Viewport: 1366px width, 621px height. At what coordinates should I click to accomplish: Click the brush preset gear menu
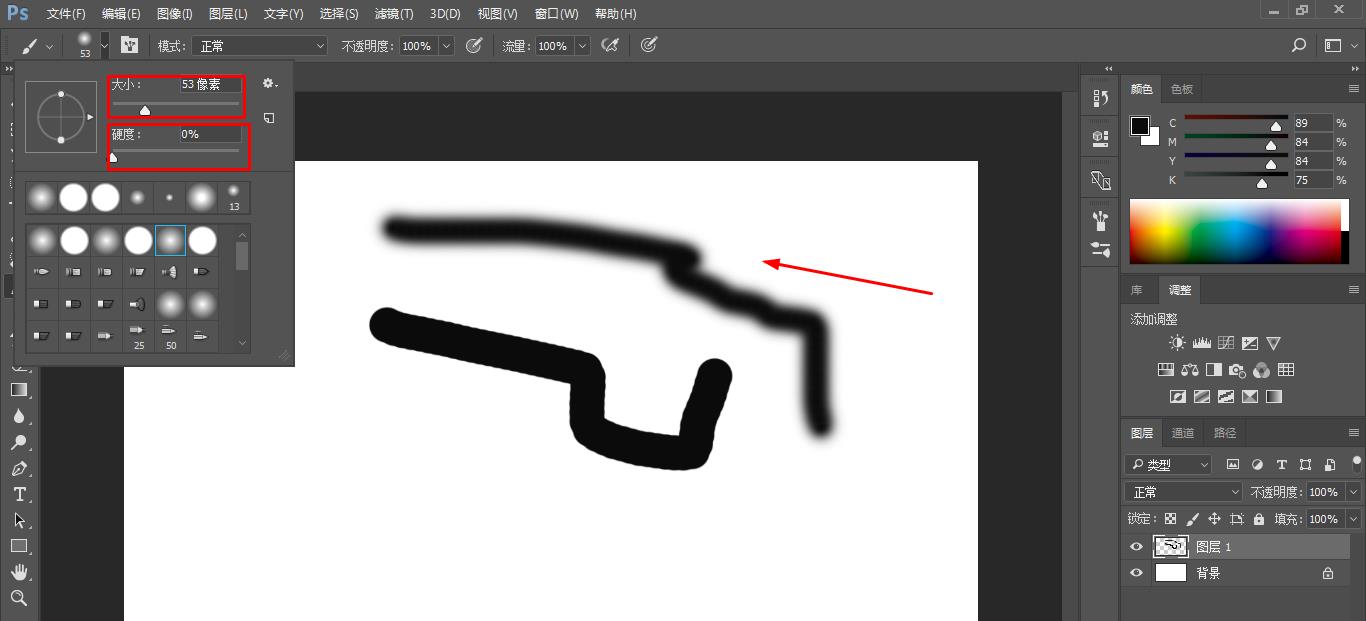tap(269, 84)
